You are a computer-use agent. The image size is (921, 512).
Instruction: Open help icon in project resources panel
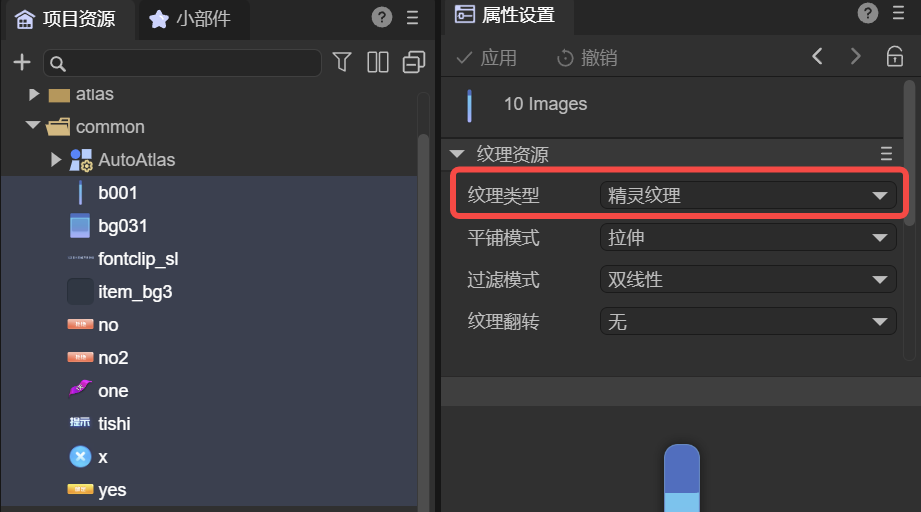(x=381, y=17)
